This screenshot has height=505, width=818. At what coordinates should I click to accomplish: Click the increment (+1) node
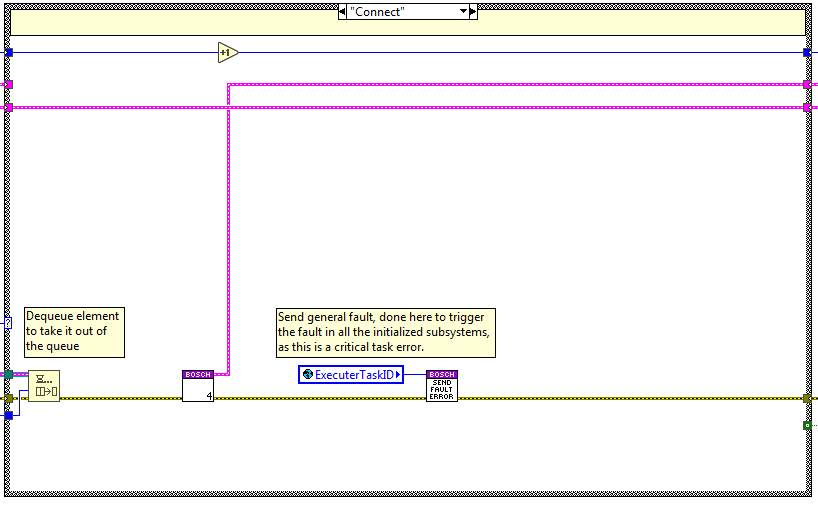[228, 53]
